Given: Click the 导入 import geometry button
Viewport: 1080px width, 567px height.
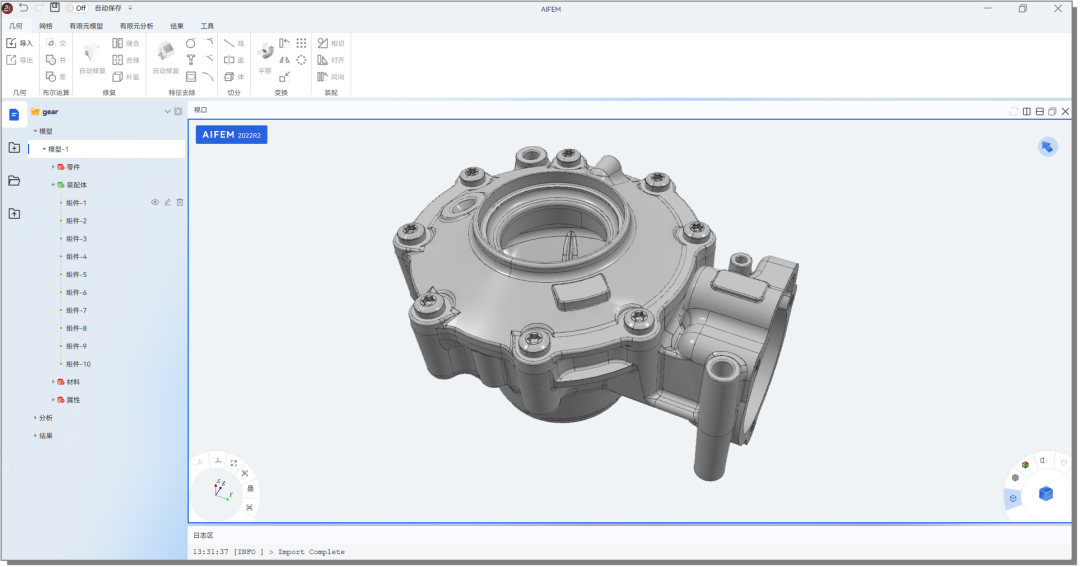Looking at the screenshot, I should coord(19,43).
